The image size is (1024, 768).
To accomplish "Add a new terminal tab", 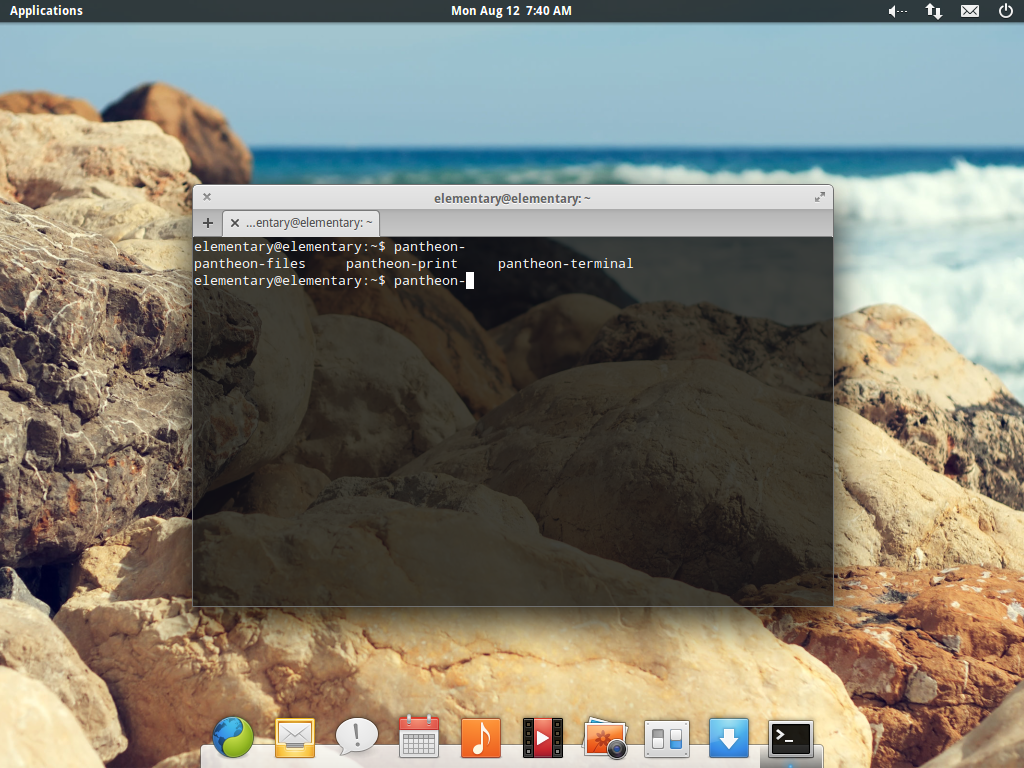I will click(x=208, y=223).
